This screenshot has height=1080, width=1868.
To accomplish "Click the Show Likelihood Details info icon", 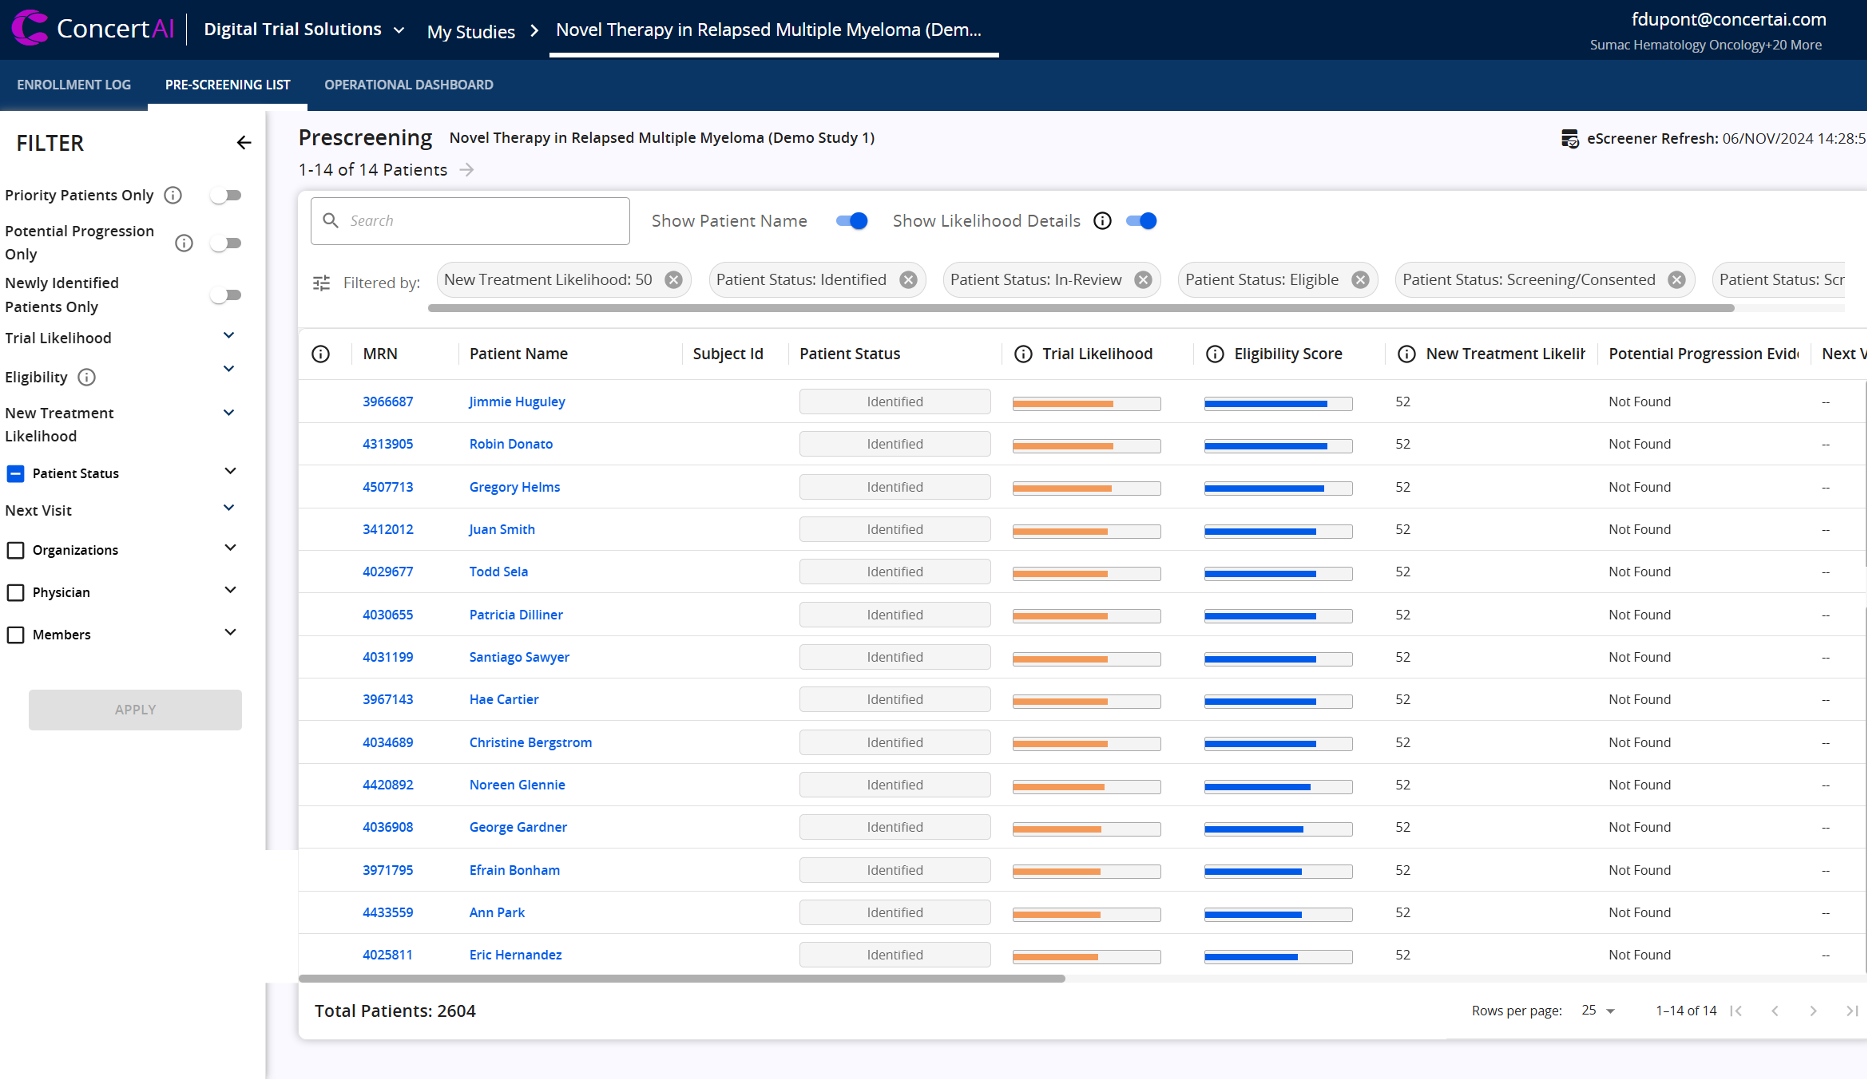I will tap(1102, 221).
